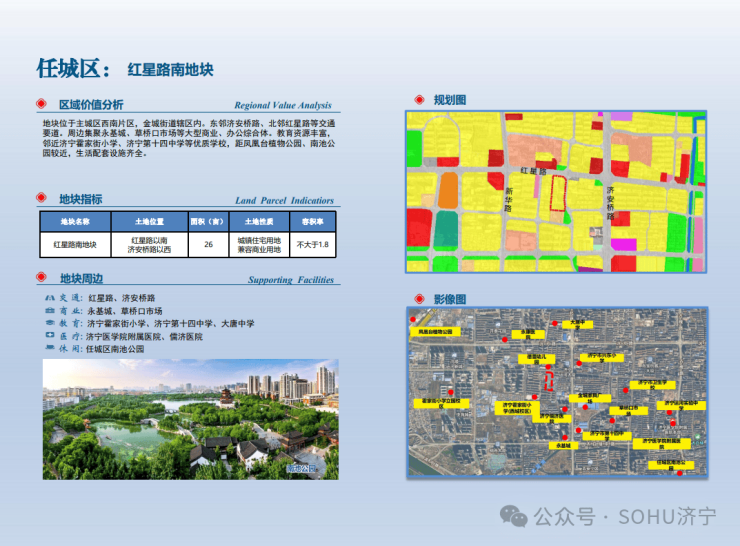The image size is (740, 546).
Task: Click the 新华路 road label on planning map
Action: [x=508, y=199]
